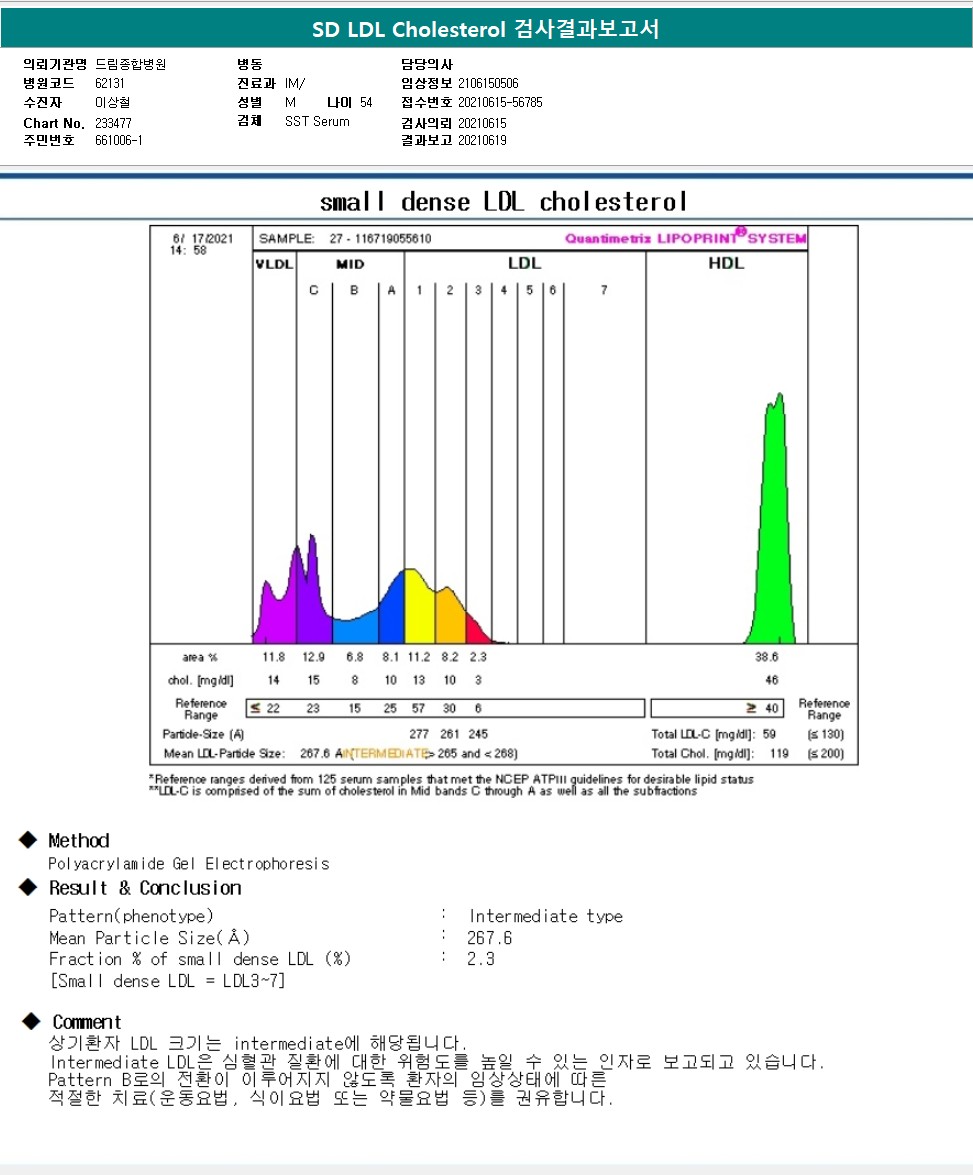Click the comment line starting 'Pattern B로의 전환이'
973x1175 pixels.
[328, 1080]
